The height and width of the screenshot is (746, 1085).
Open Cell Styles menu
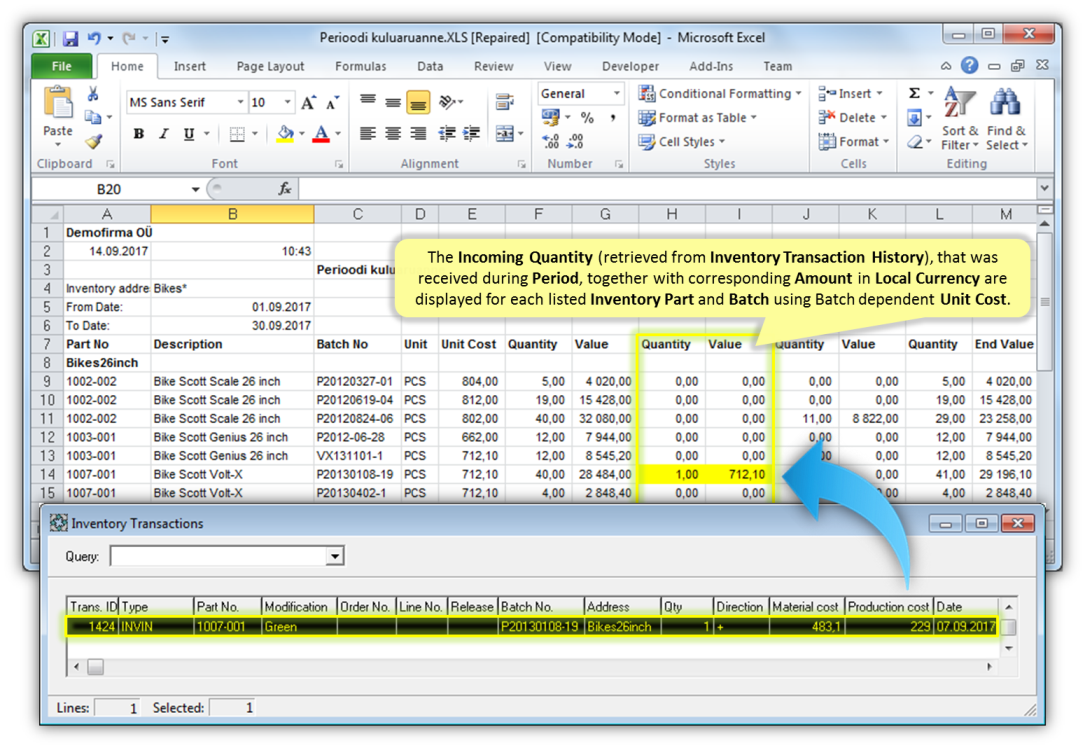[x=682, y=142]
